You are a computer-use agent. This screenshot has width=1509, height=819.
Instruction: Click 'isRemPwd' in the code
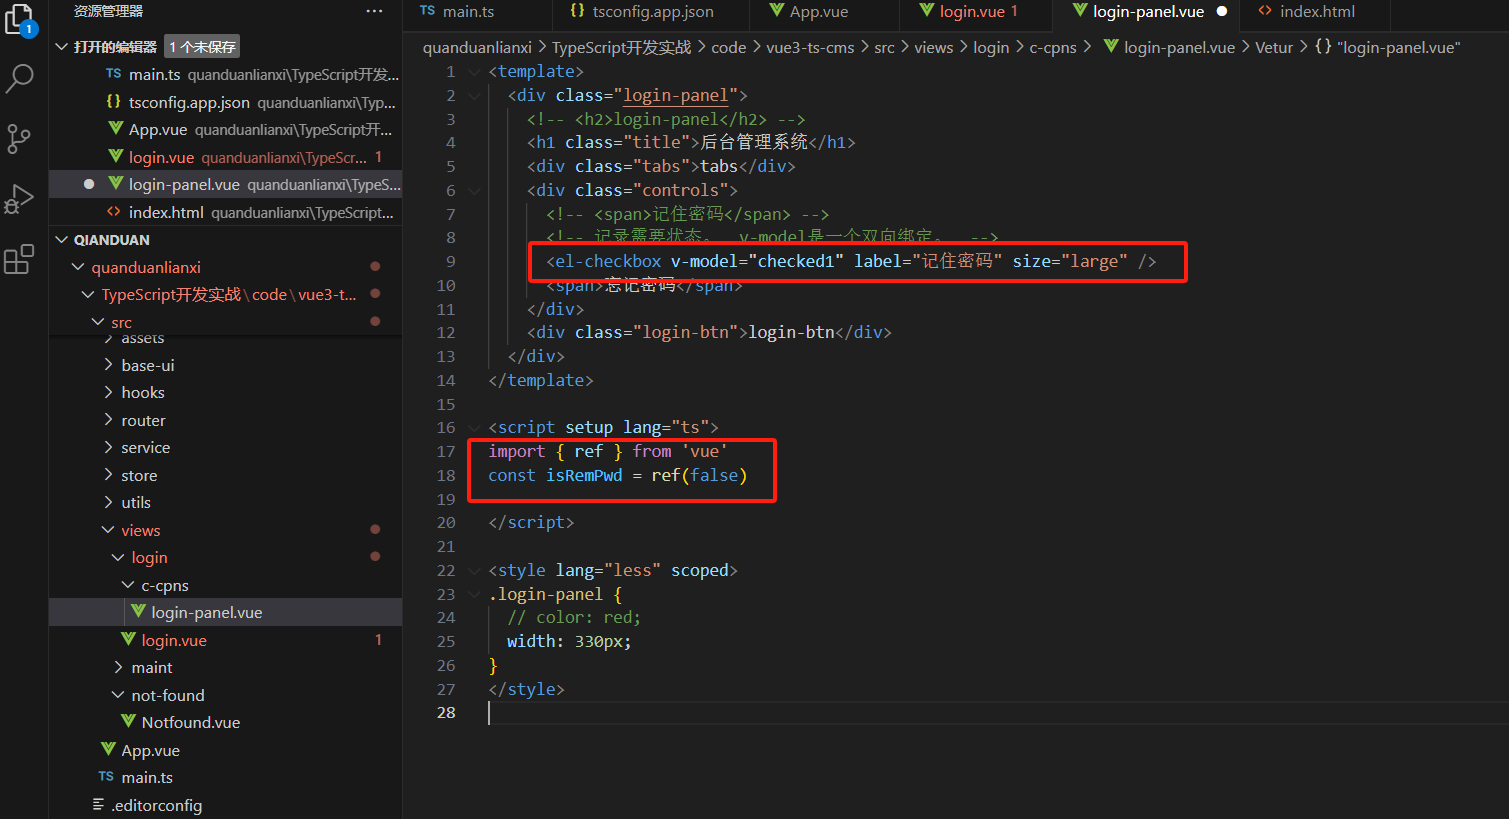tap(584, 475)
